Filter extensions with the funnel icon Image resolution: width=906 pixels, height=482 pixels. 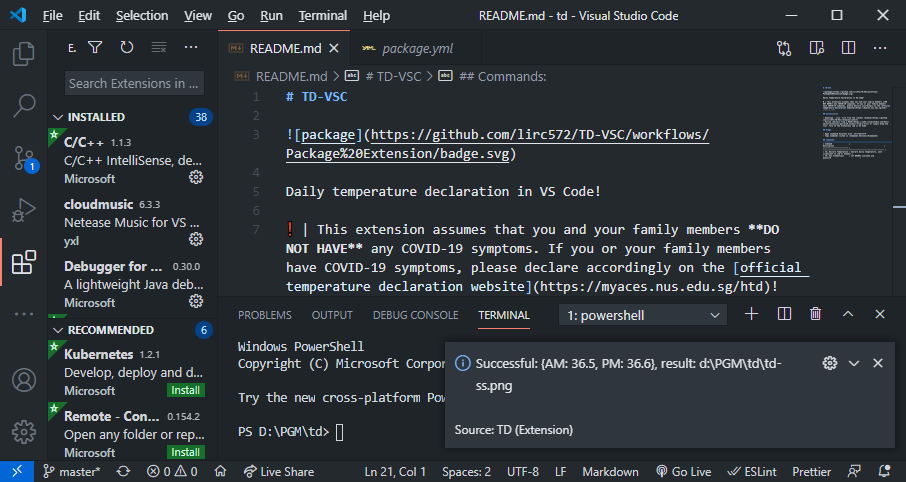[95, 47]
